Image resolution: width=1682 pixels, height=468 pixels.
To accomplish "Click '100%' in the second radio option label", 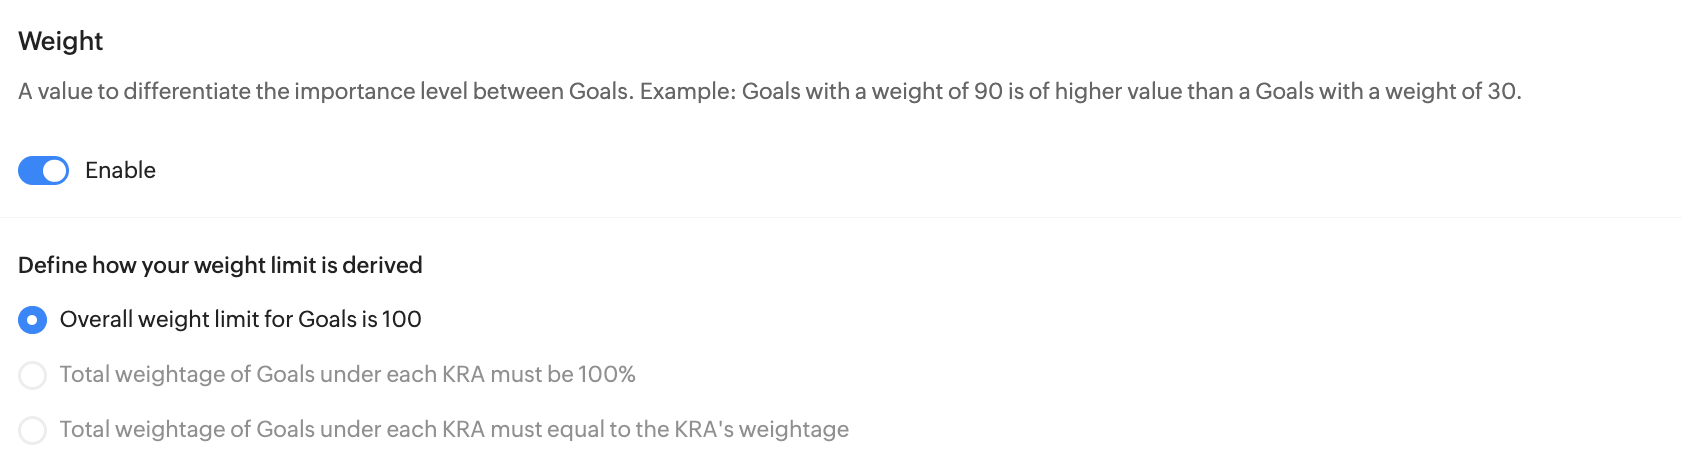I will (606, 375).
